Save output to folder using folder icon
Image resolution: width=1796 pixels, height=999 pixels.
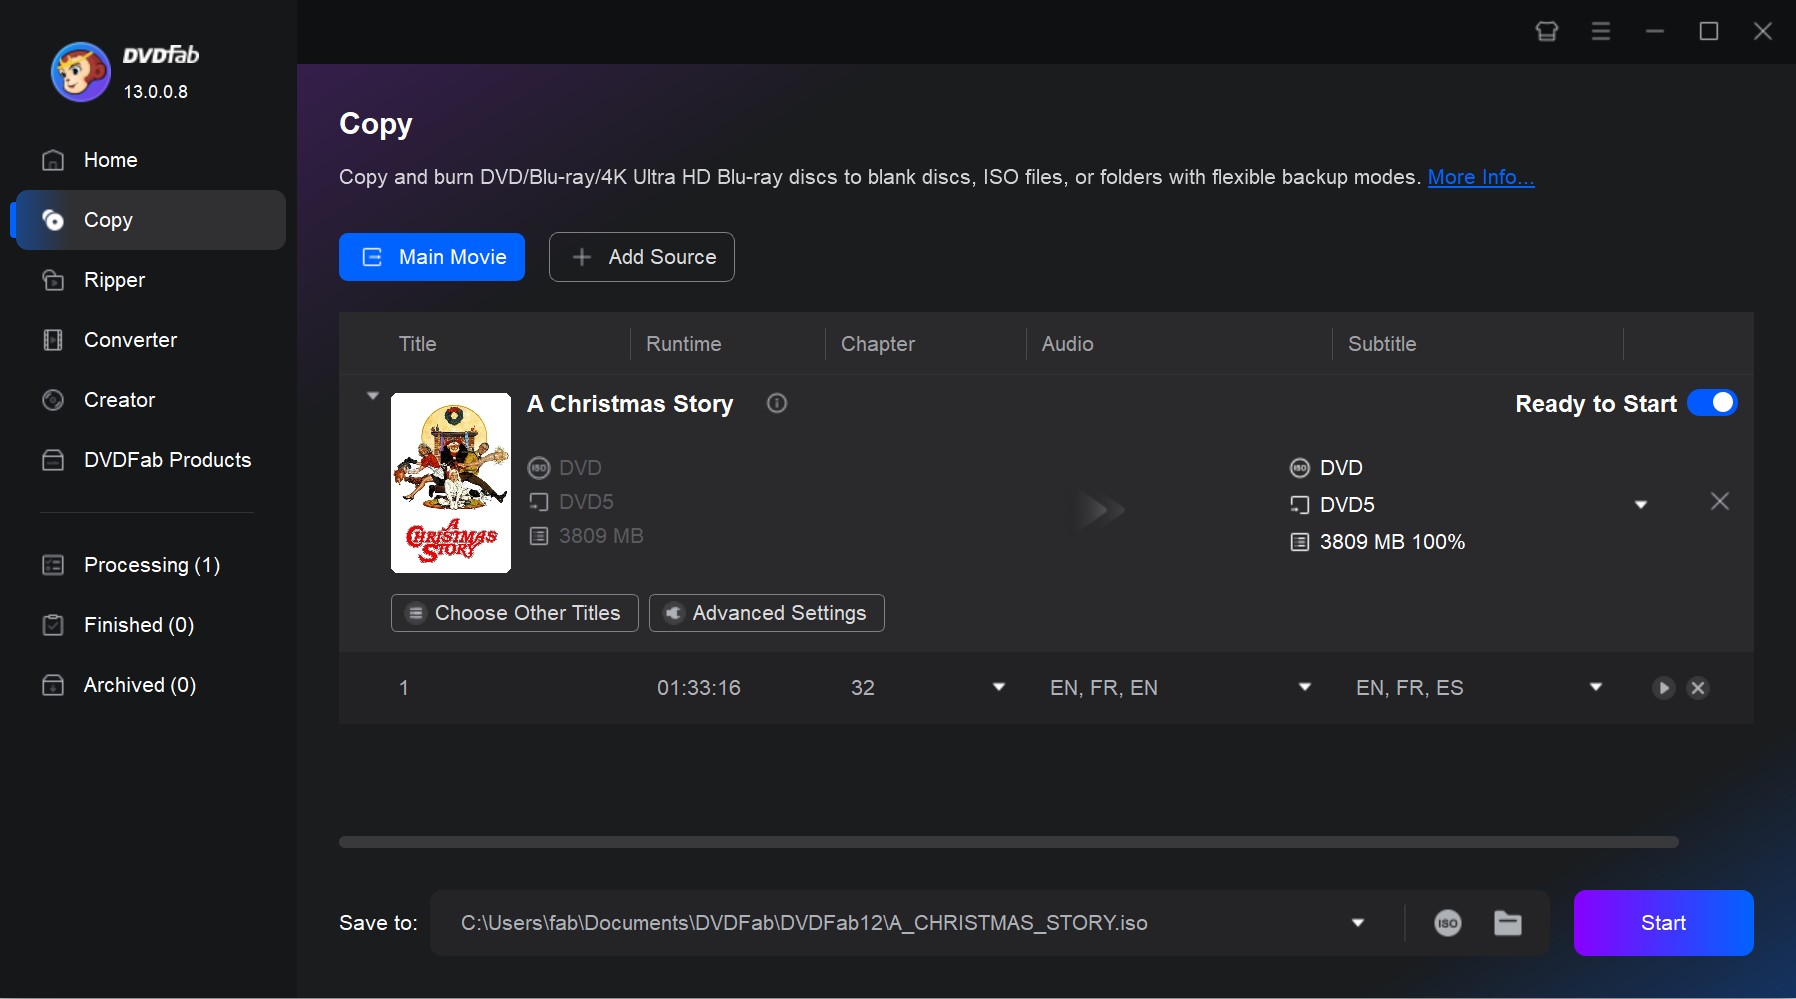click(x=1507, y=923)
